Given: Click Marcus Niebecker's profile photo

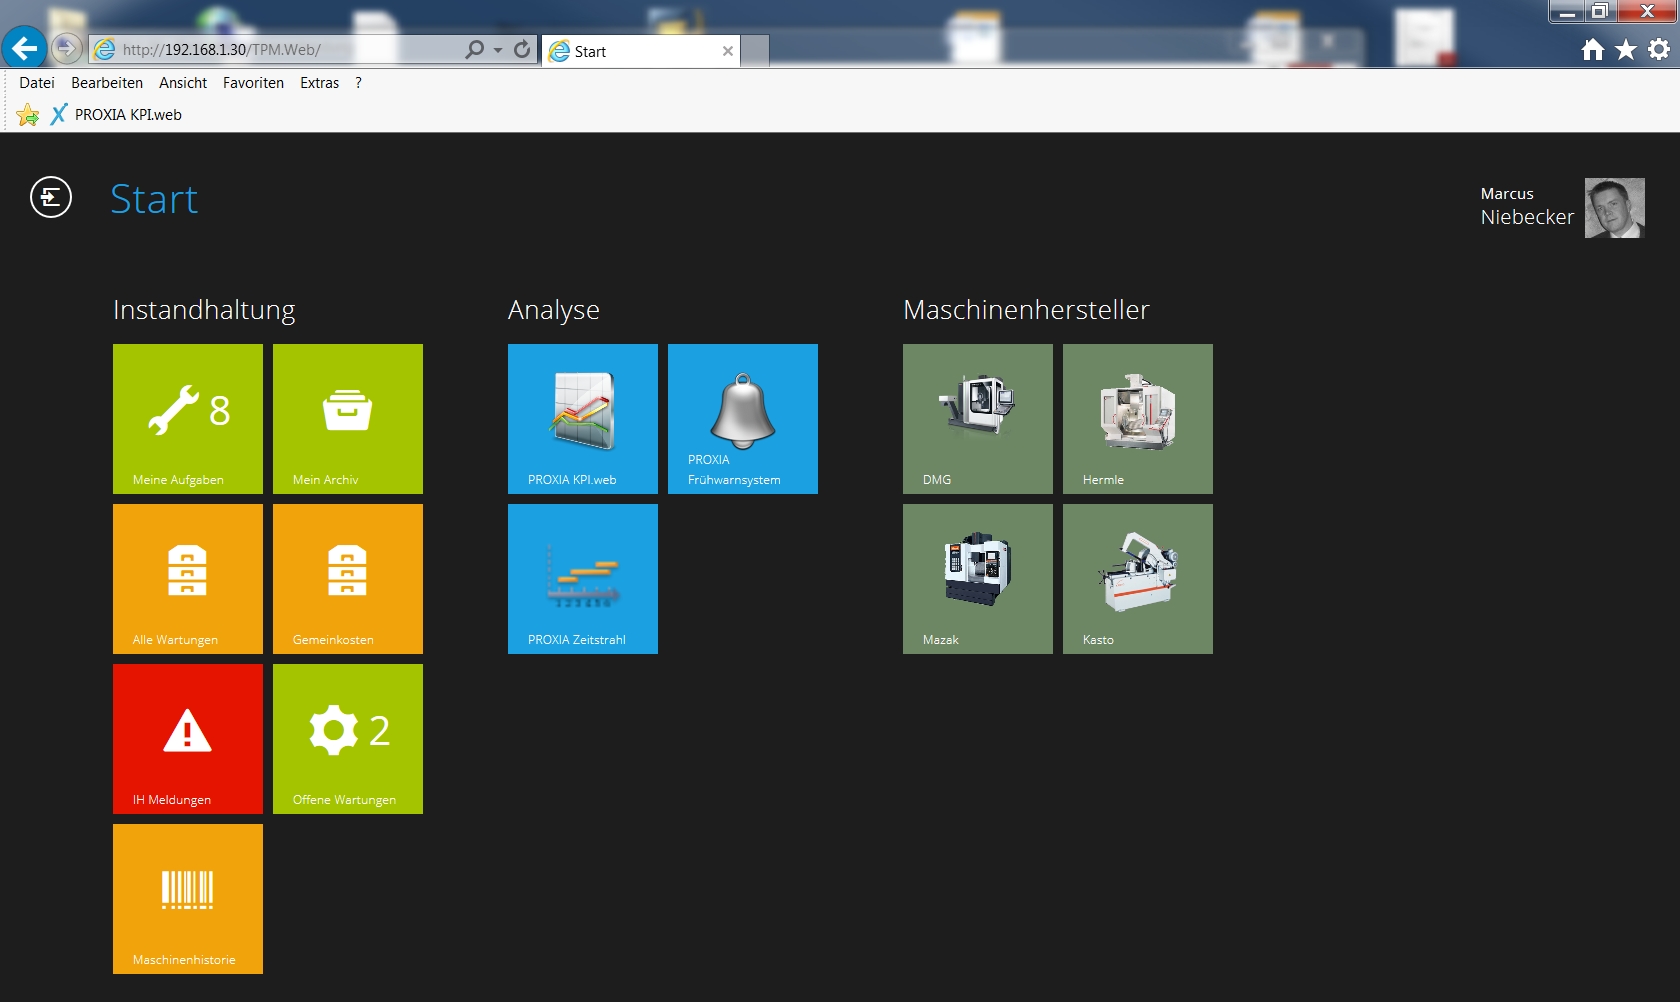Looking at the screenshot, I should tap(1615, 208).
